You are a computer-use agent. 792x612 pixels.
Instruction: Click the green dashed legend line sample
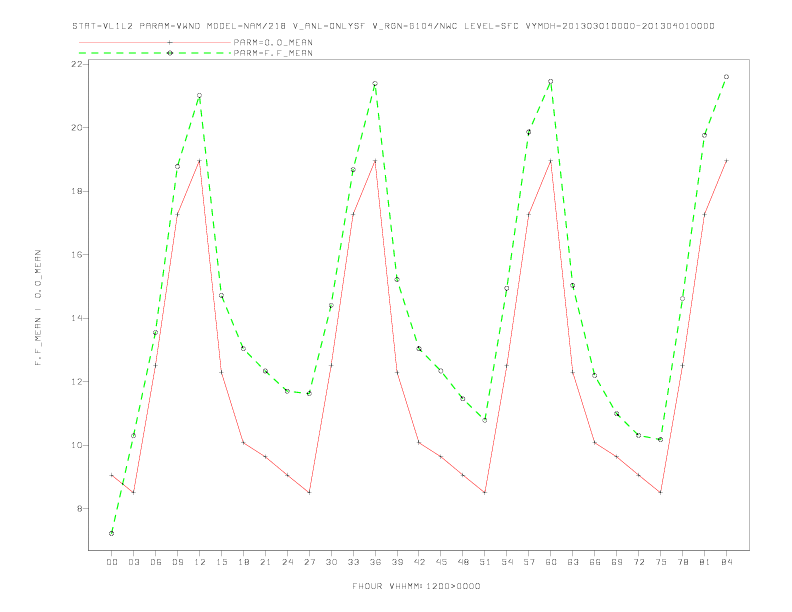(x=155, y=53)
